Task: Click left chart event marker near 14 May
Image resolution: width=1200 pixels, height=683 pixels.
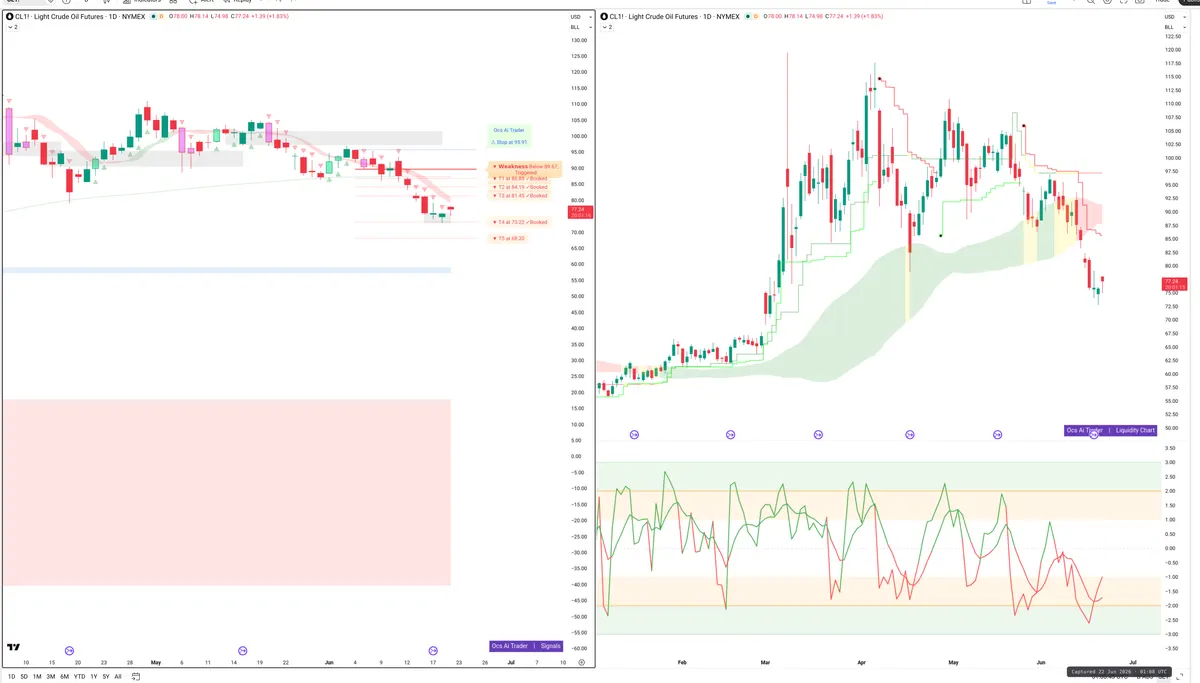Action: [x=243, y=650]
